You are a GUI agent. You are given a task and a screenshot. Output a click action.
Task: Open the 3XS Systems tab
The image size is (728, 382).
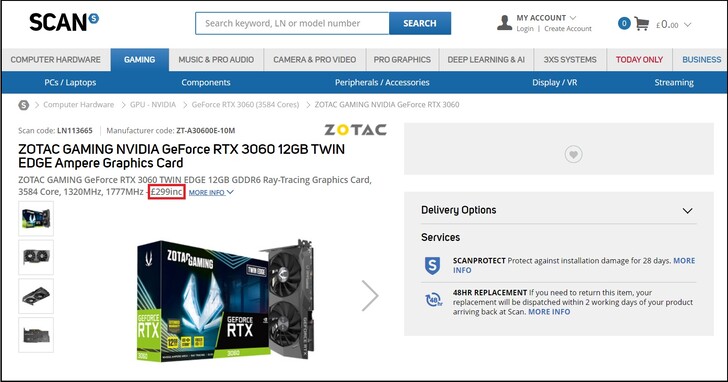click(570, 60)
